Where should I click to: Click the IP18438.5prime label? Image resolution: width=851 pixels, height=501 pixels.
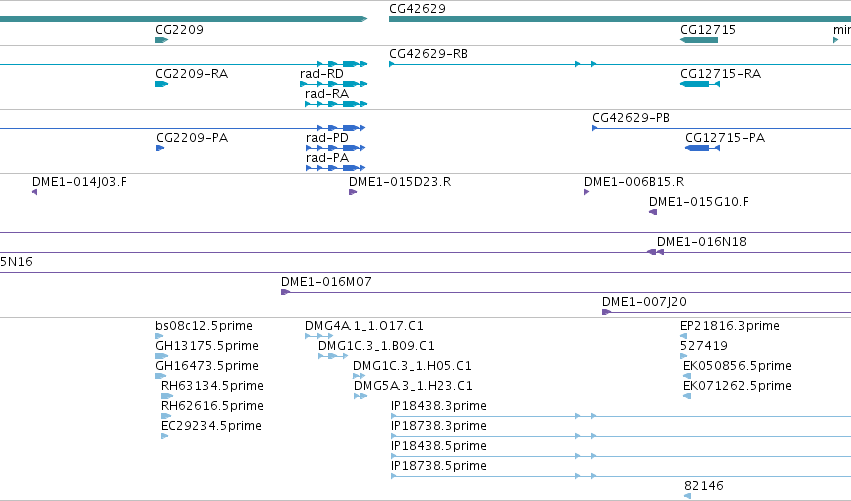(x=439, y=447)
